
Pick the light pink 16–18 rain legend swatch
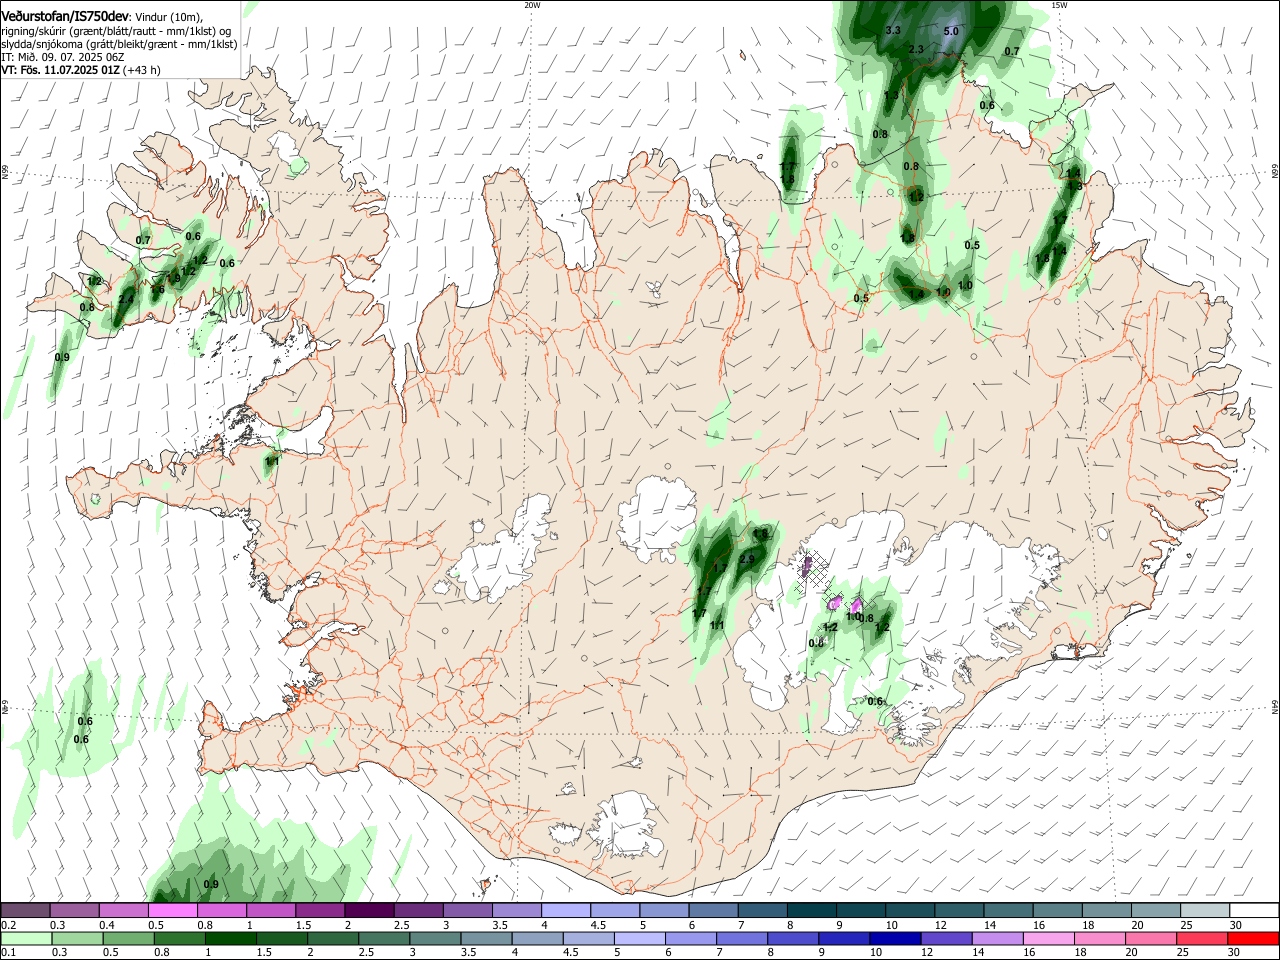1049,938
